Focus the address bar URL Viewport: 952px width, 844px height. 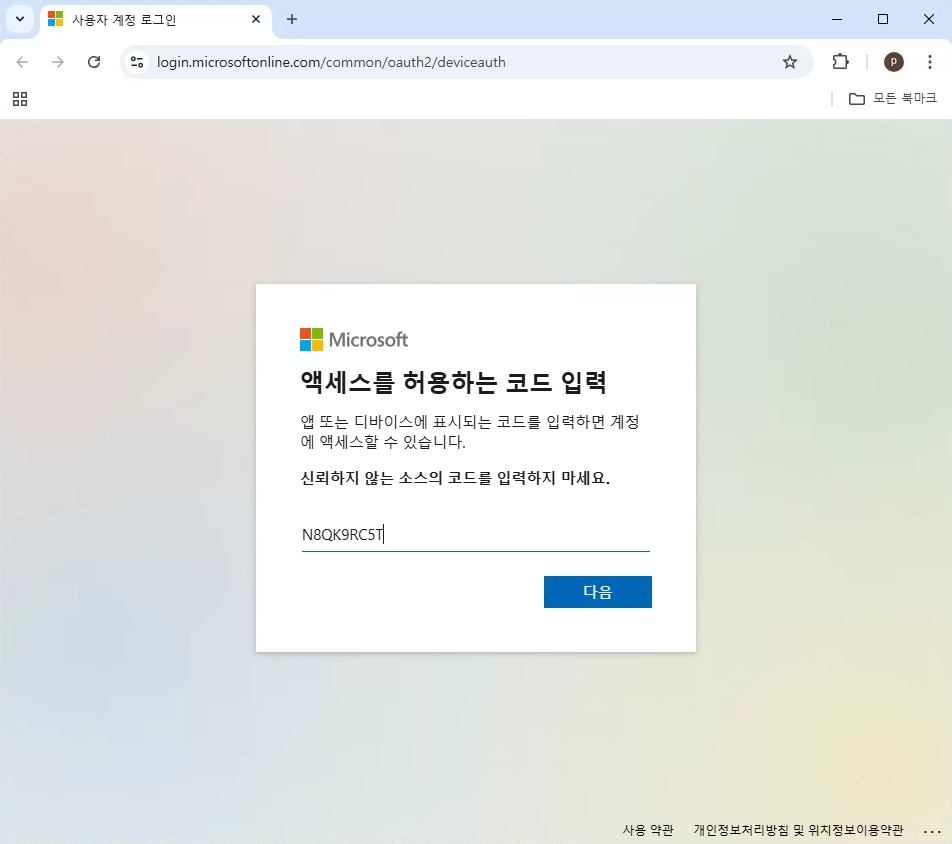click(331, 62)
